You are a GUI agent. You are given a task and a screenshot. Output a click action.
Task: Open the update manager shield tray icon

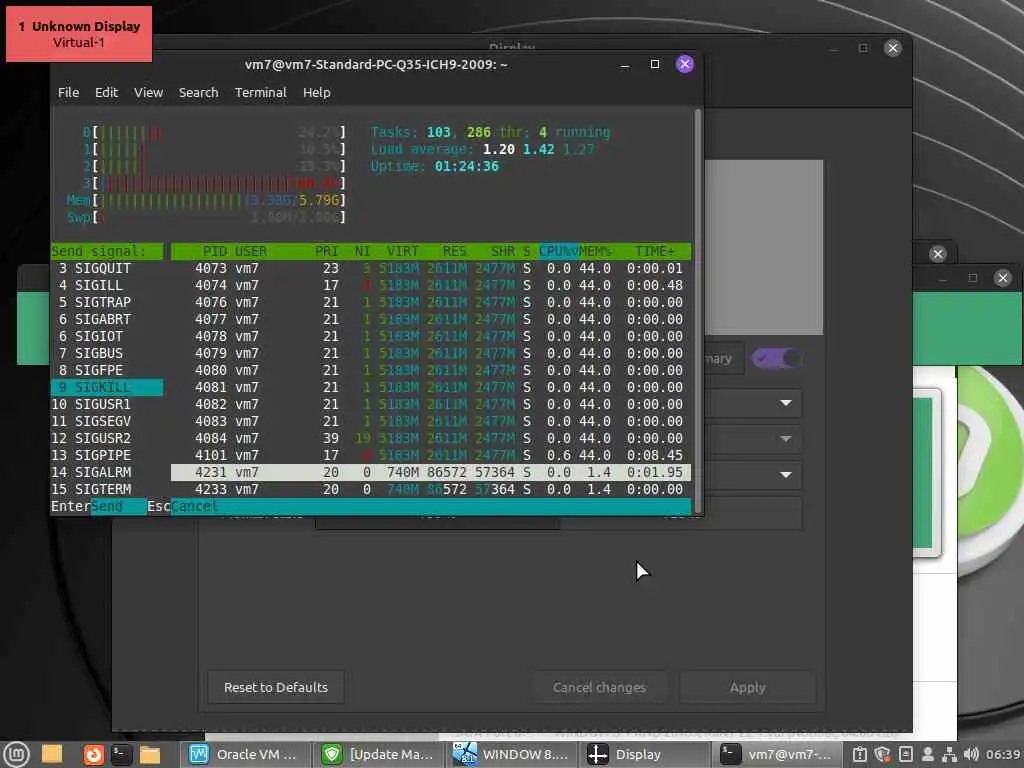click(x=882, y=754)
